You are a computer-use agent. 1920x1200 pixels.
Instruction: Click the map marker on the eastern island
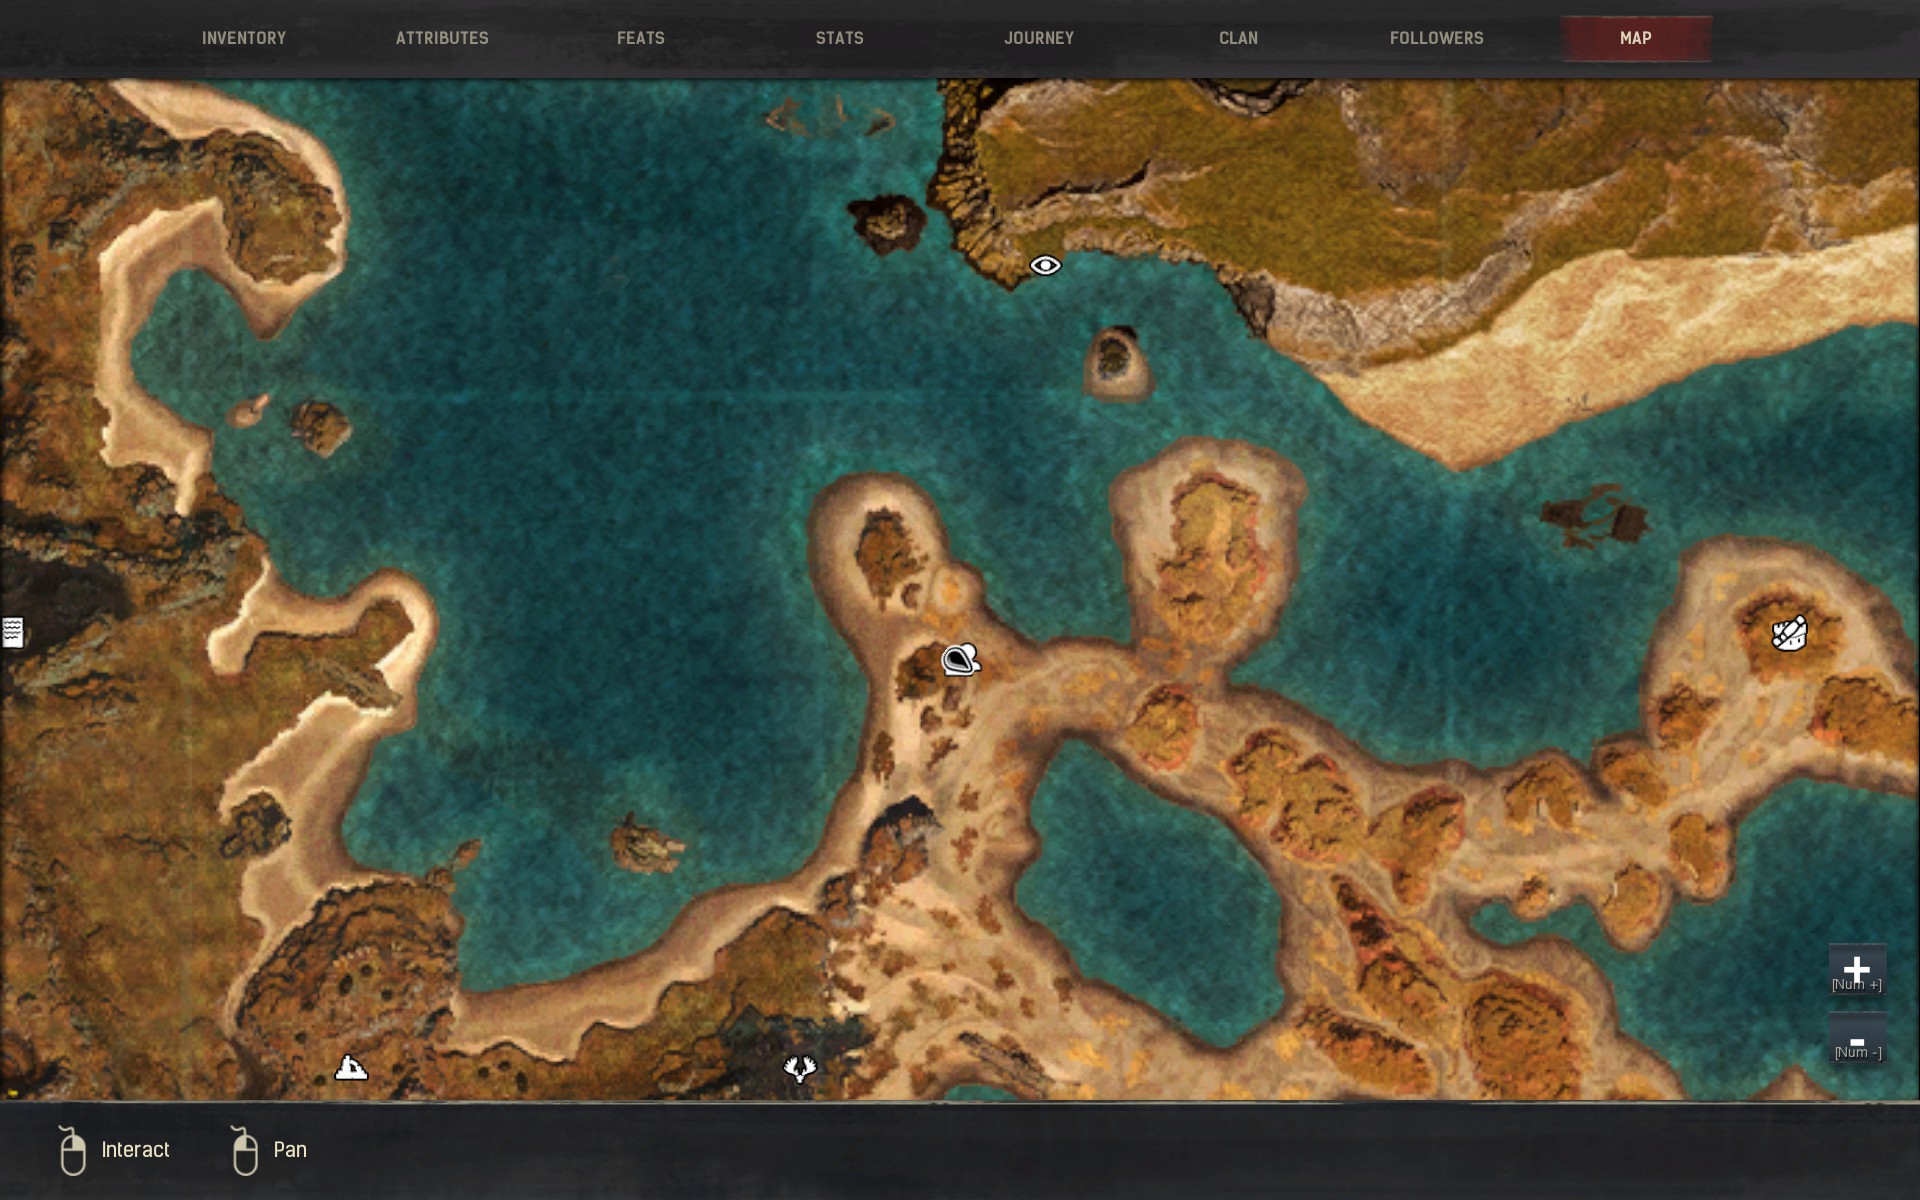1789,633
